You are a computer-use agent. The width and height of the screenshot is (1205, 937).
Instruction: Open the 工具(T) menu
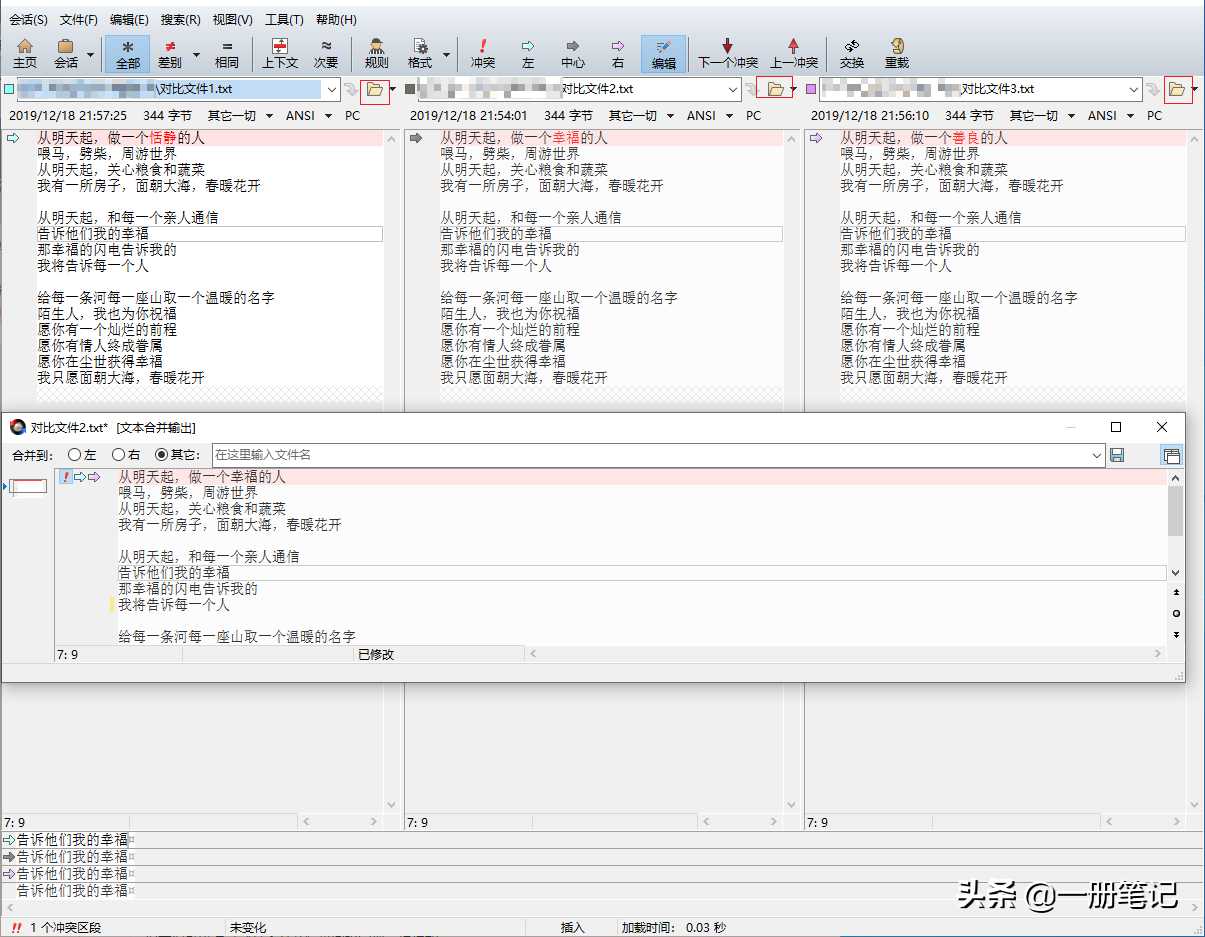284,20
